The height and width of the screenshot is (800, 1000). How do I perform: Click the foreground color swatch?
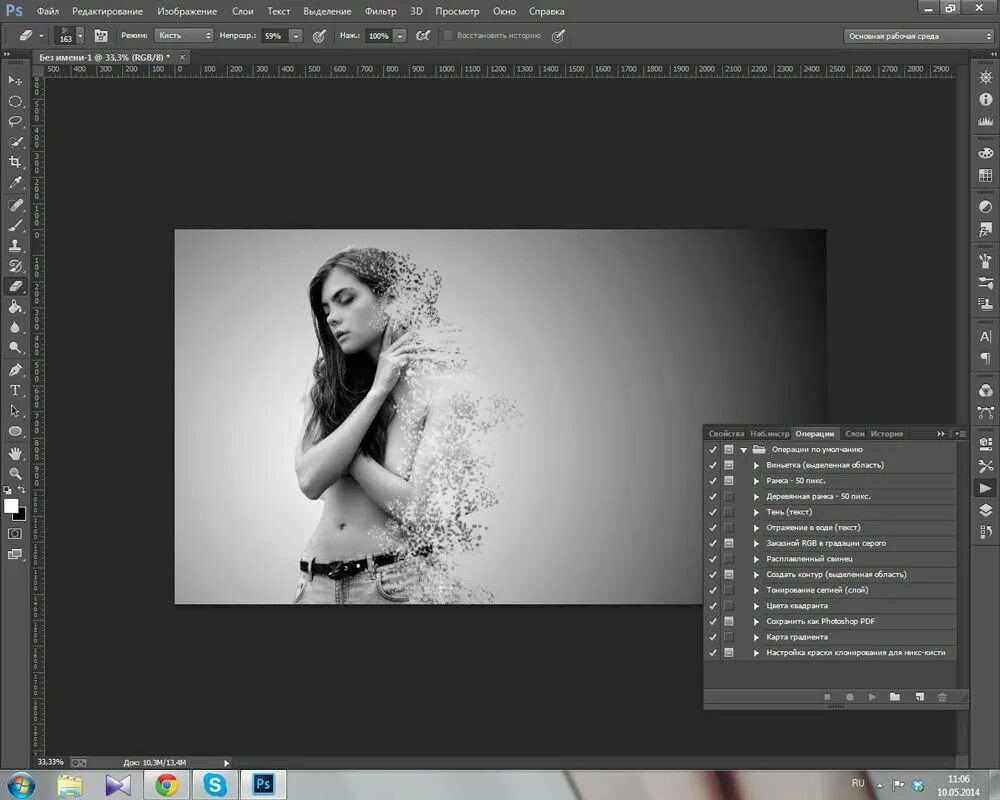[x=10, y=506]
